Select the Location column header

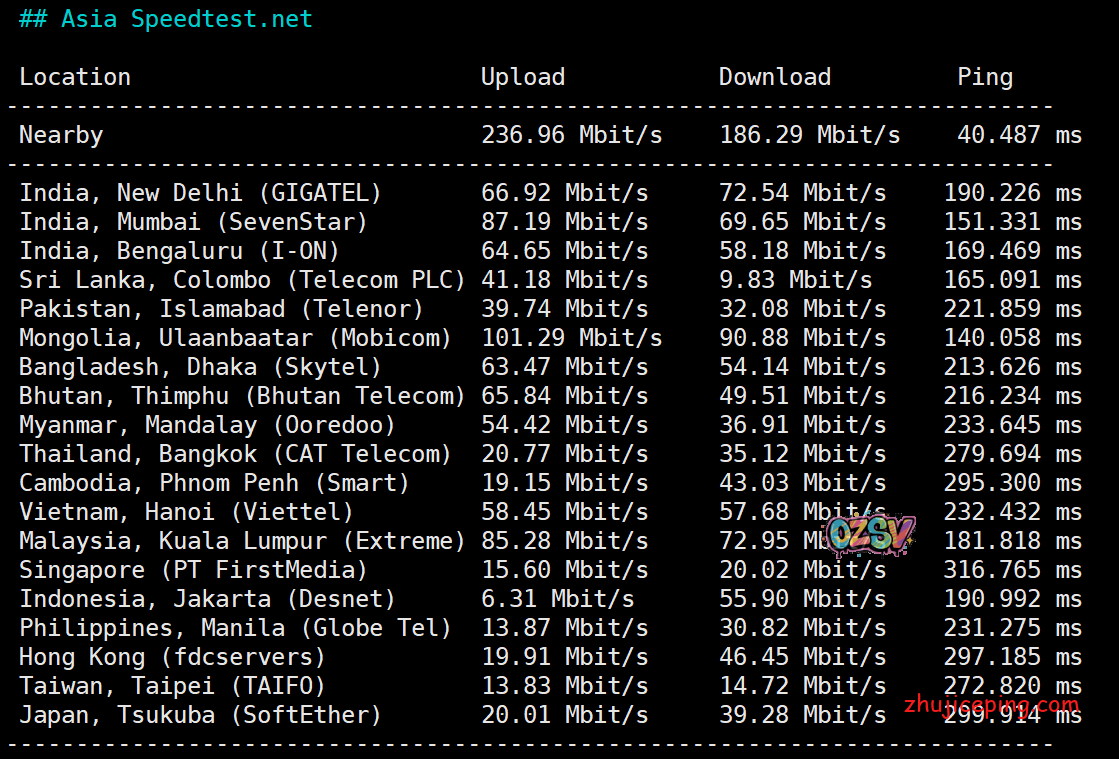click(x=75, y=77)
